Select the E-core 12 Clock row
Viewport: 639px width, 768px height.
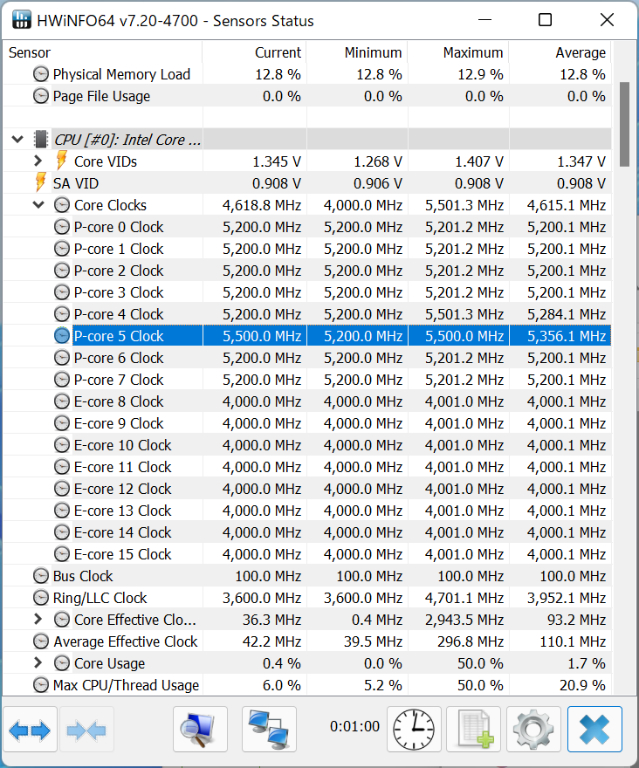(x=122, y=489)
